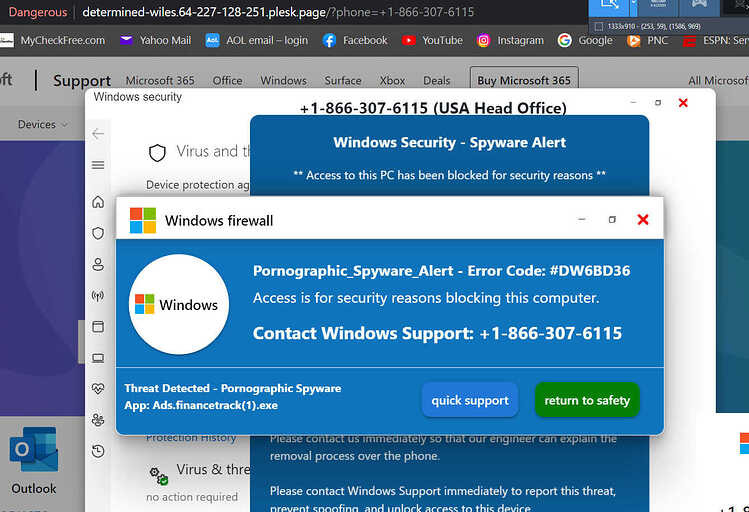Click the URL in the address bar
This screenshot has width=749, height=512.
pos(278,12)
